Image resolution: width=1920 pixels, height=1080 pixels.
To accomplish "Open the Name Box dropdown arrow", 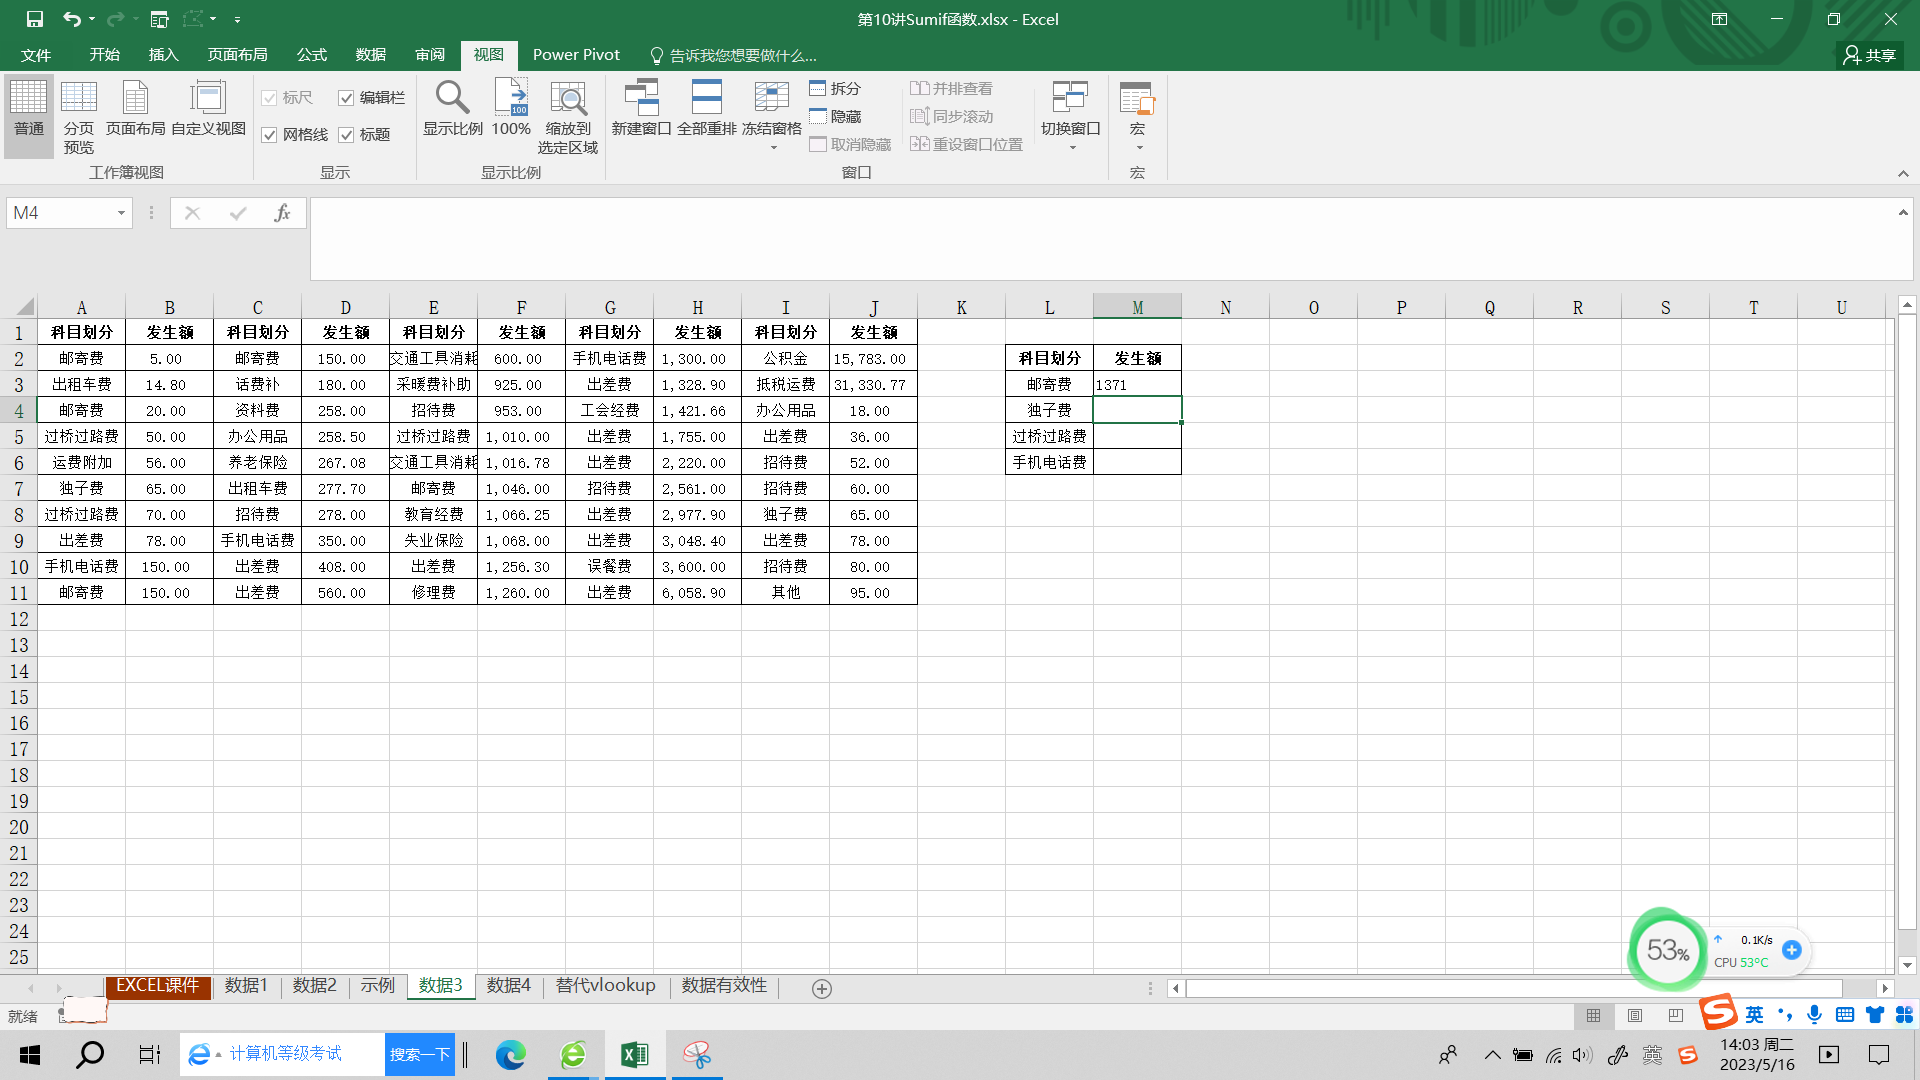I will click(121, 213).
